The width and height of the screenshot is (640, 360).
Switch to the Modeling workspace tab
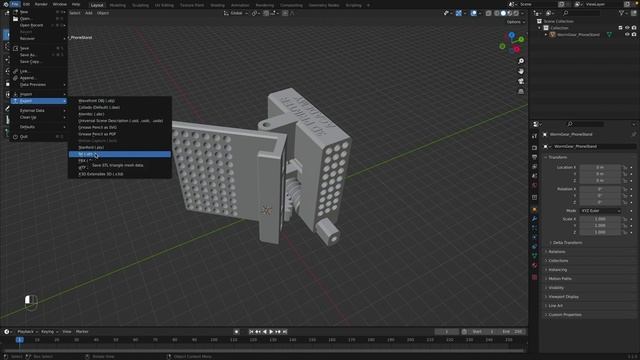point(118,5)
